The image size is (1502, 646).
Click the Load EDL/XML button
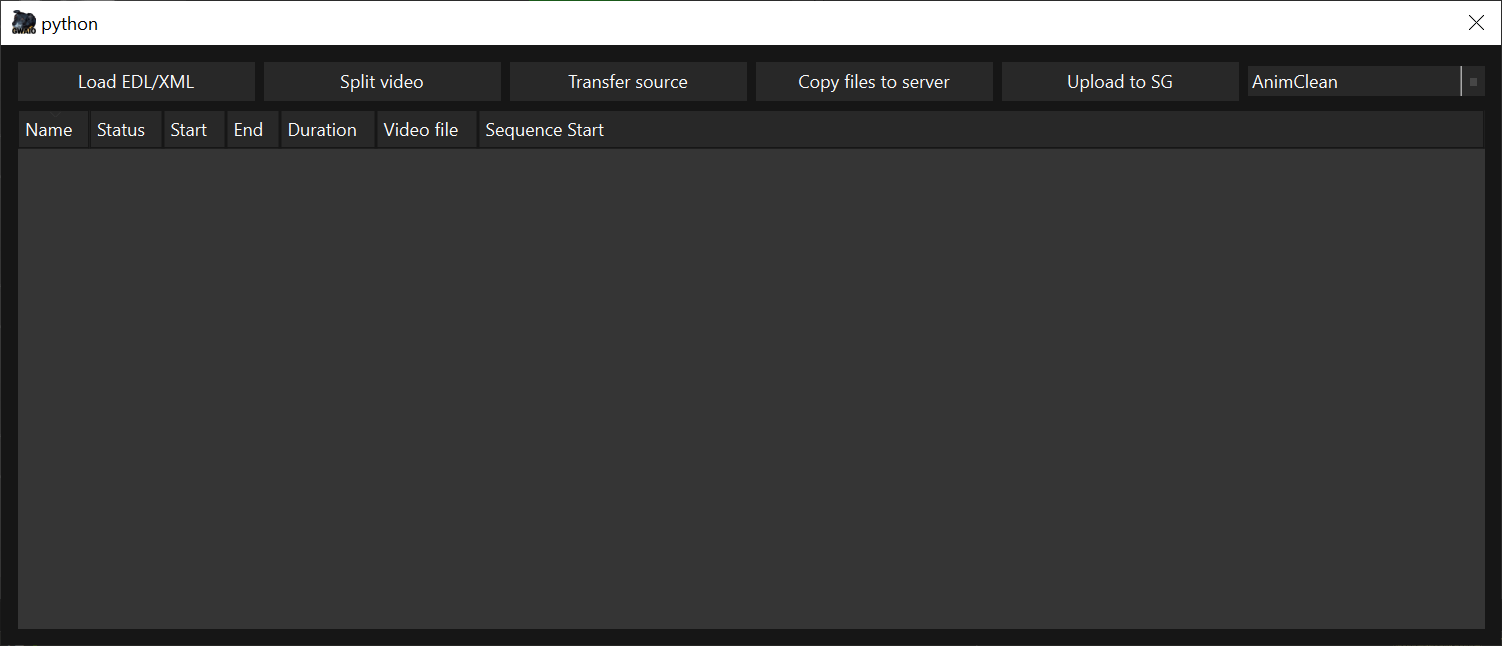(x=136, y=82)
